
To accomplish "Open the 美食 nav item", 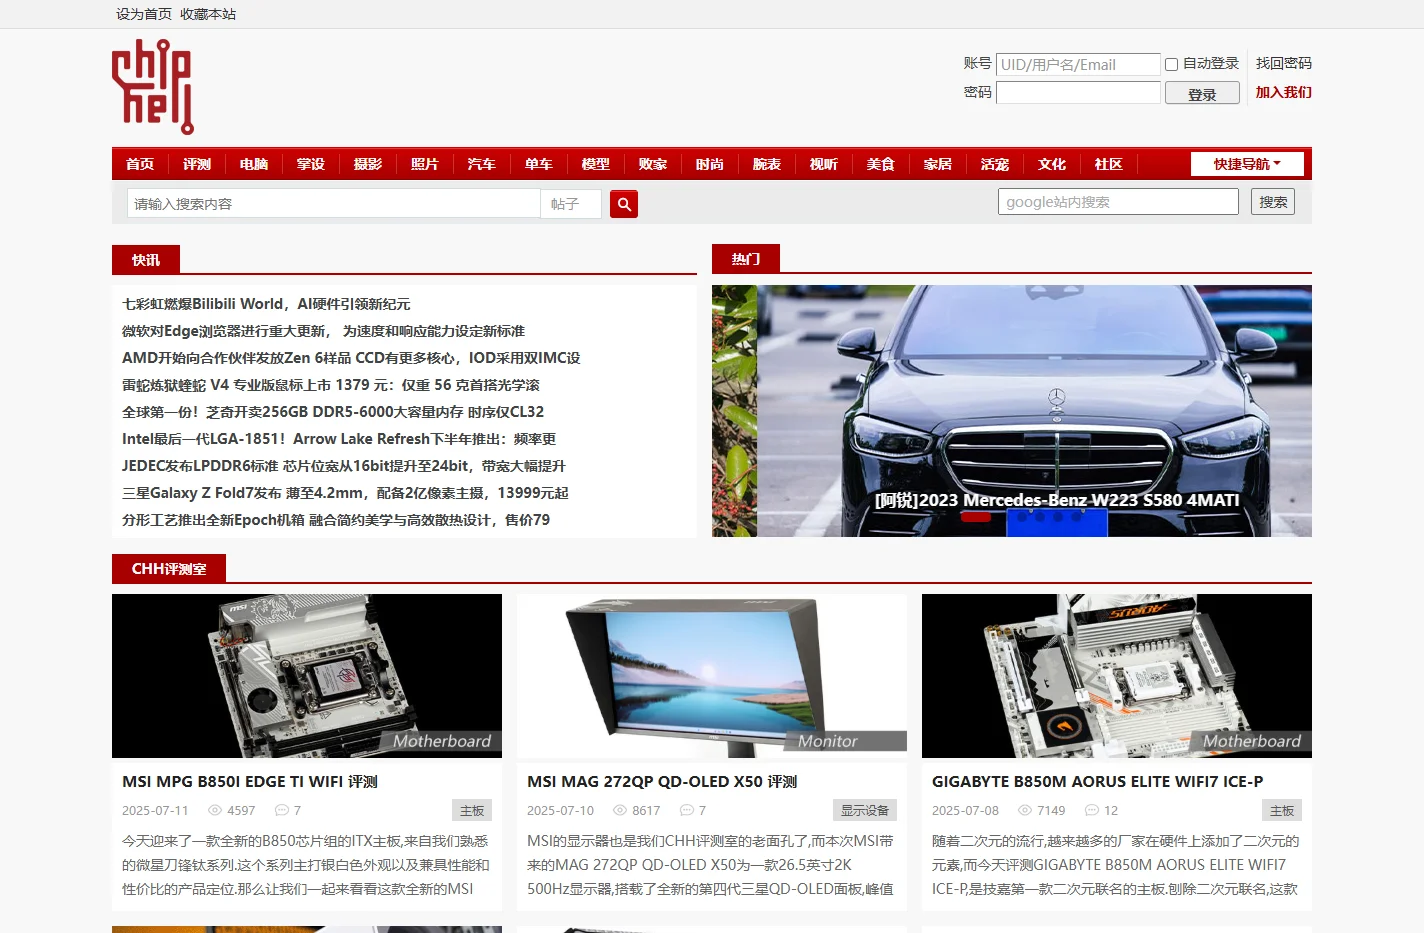I will pos(881,164).
